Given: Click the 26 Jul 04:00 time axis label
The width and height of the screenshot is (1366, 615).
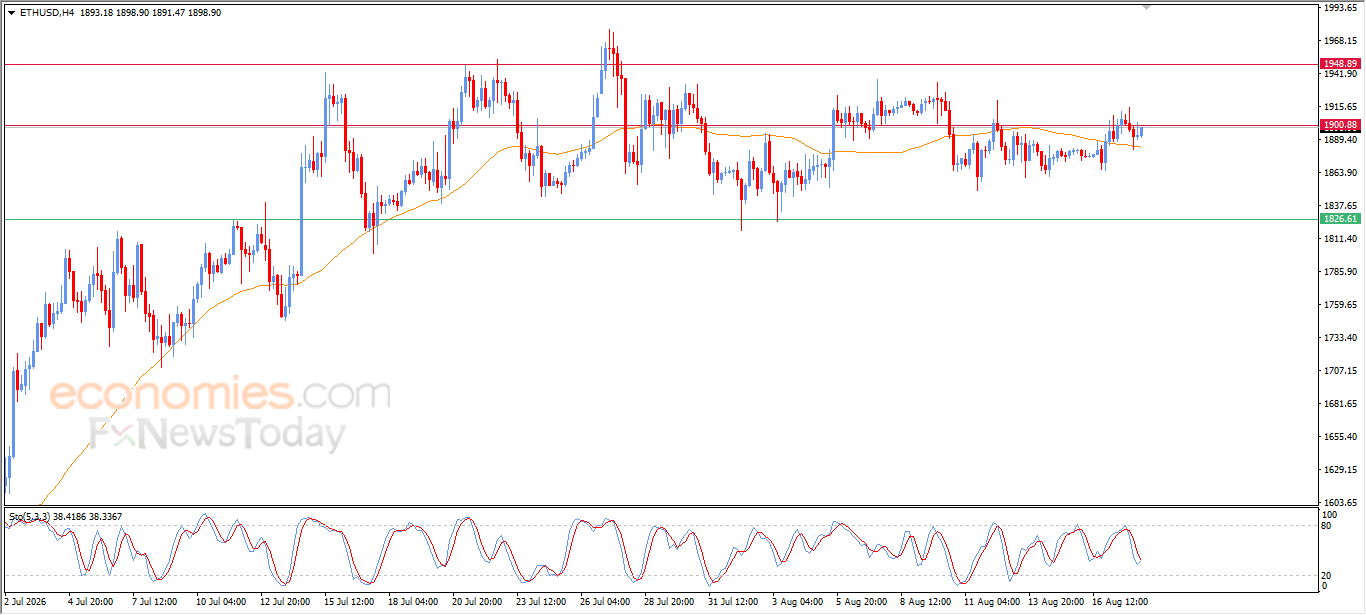Looking at the screenshot, I should pos(605,603).
